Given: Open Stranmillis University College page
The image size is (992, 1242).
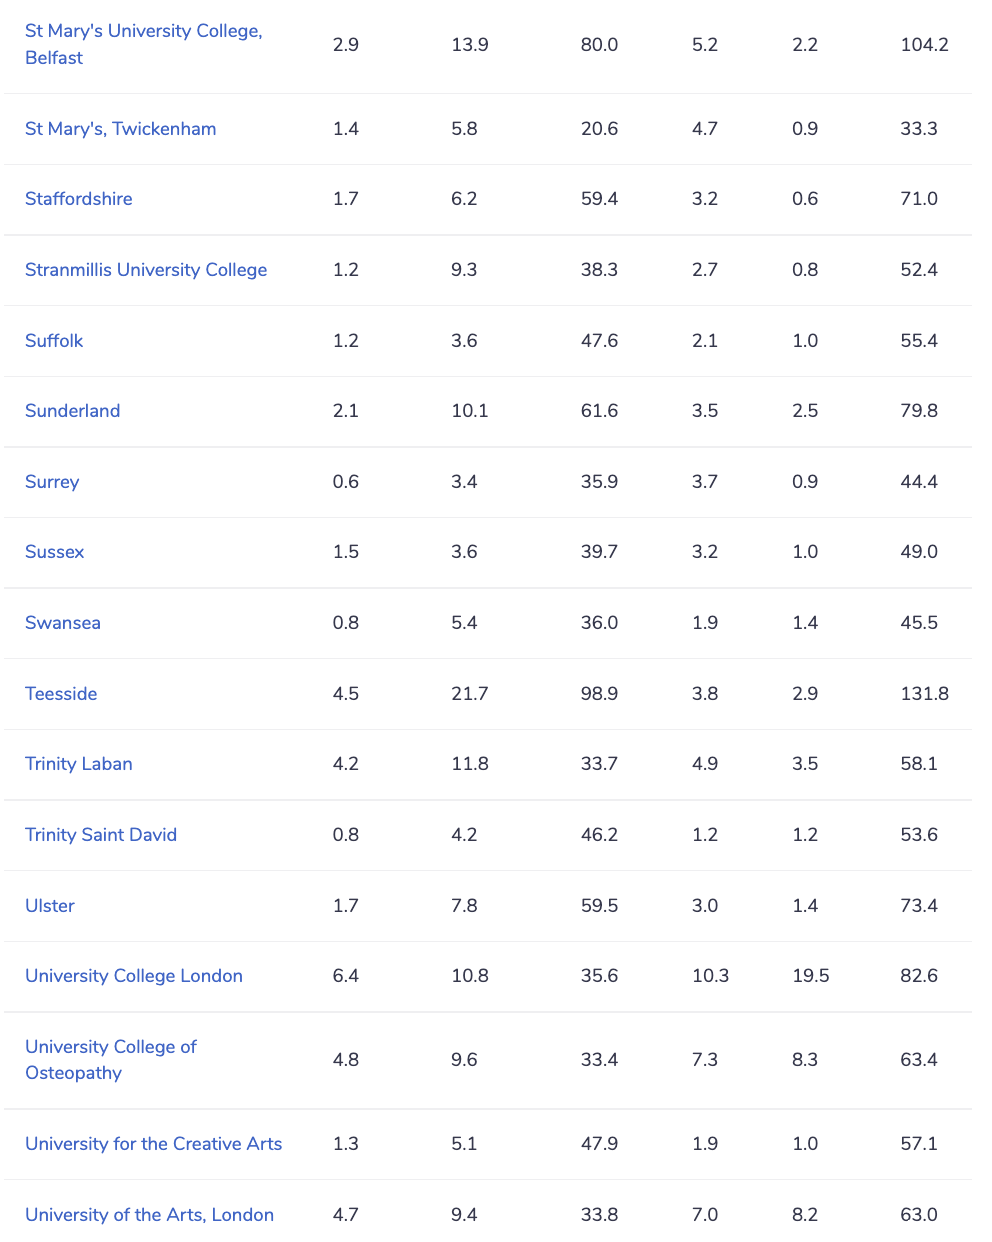Looking at the screenshot, I should point(146,270).
